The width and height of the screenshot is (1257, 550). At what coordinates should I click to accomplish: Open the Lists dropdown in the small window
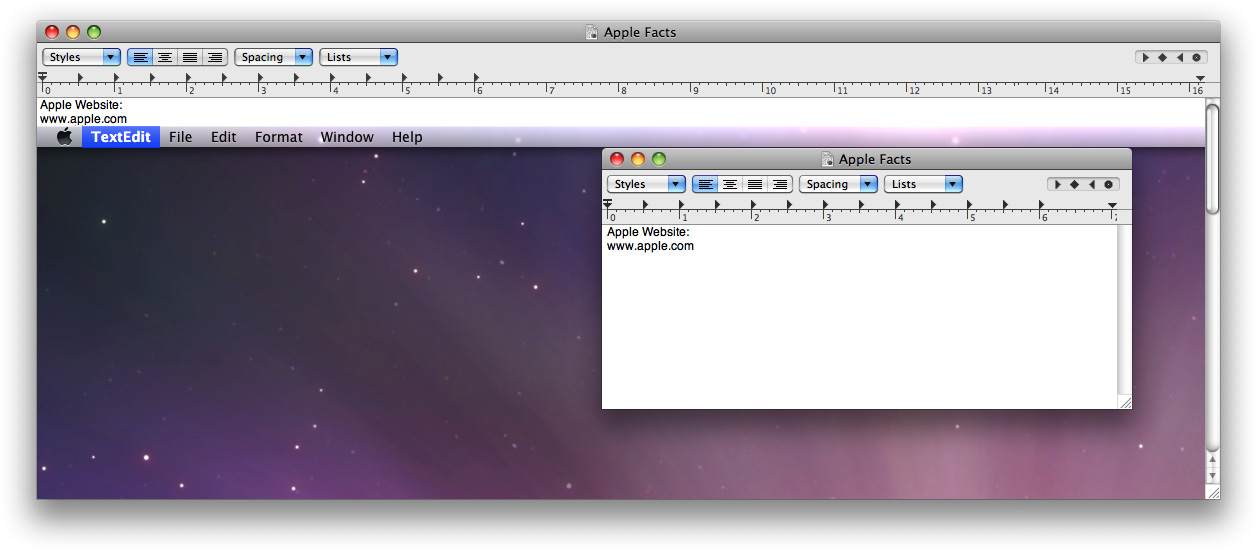click(923, 185)
